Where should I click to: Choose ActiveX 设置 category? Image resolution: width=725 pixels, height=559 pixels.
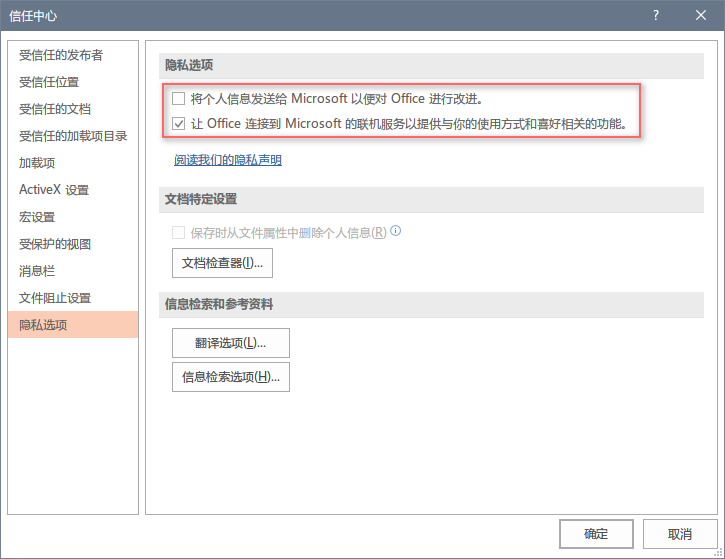point(54,190)
